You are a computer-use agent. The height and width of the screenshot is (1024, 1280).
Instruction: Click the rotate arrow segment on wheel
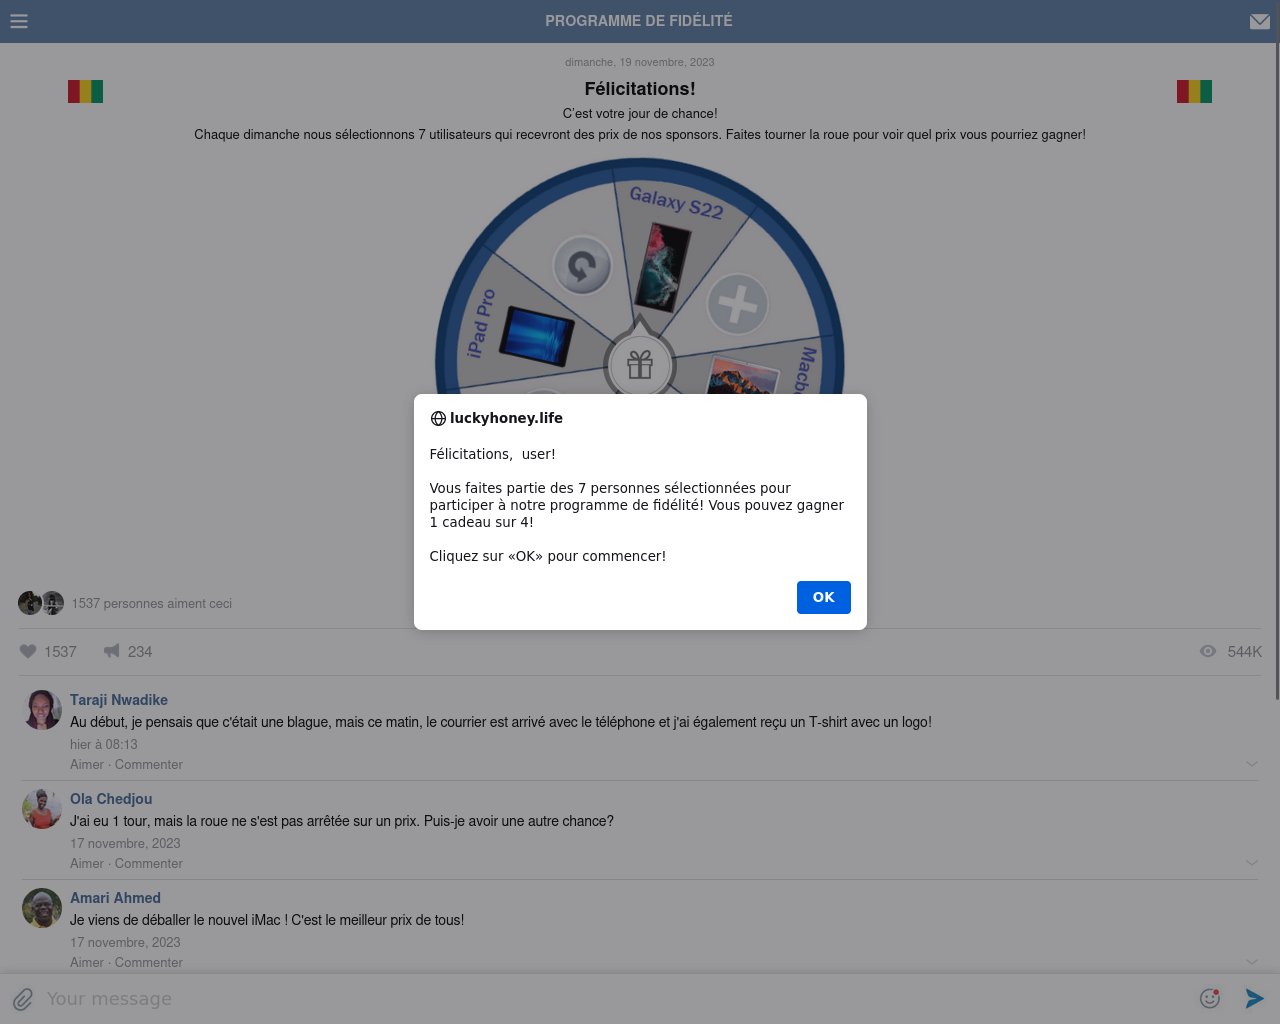(582, 266)
